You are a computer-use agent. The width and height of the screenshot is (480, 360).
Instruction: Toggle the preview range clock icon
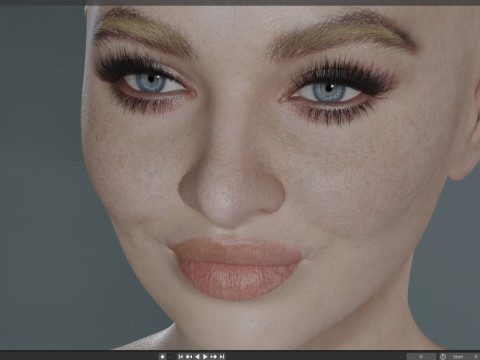(x=443, y=356)
